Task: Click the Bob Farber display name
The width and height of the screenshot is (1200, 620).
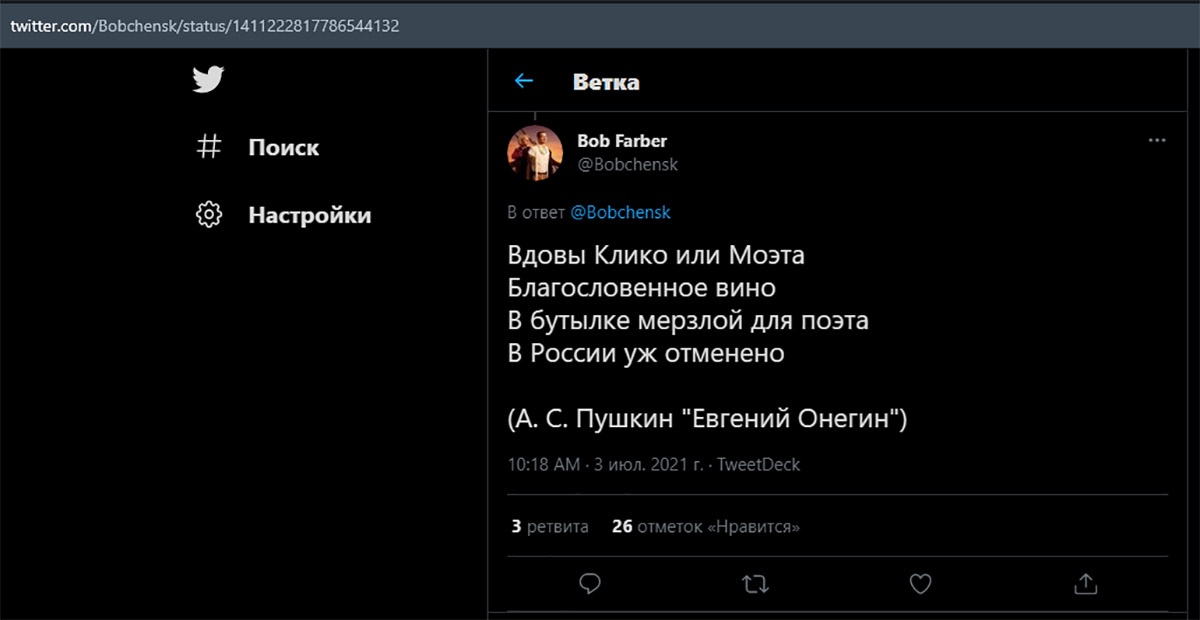Action: (x=622, y=141)
